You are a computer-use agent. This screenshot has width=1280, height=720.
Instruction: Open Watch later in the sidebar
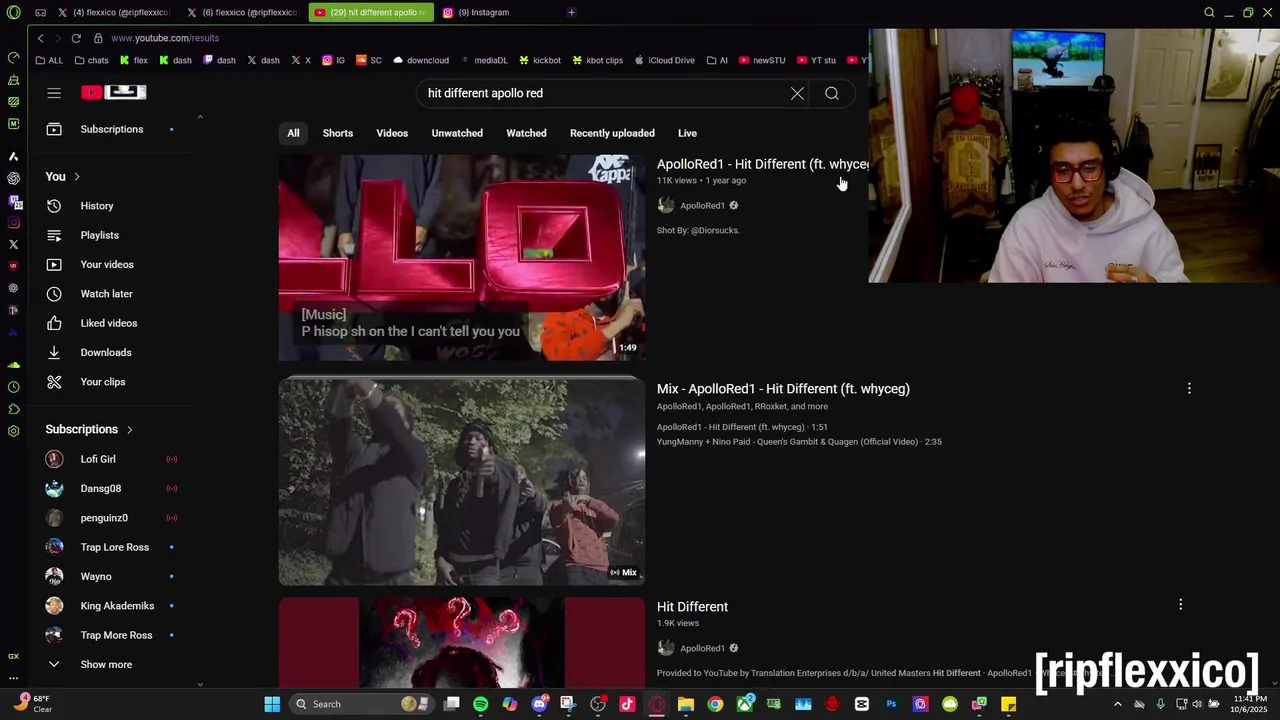click(106, 294)
